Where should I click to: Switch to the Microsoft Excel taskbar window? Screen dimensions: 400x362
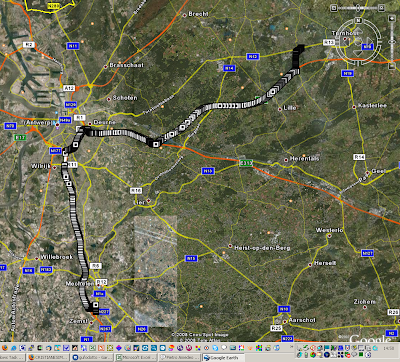(136, 358)
